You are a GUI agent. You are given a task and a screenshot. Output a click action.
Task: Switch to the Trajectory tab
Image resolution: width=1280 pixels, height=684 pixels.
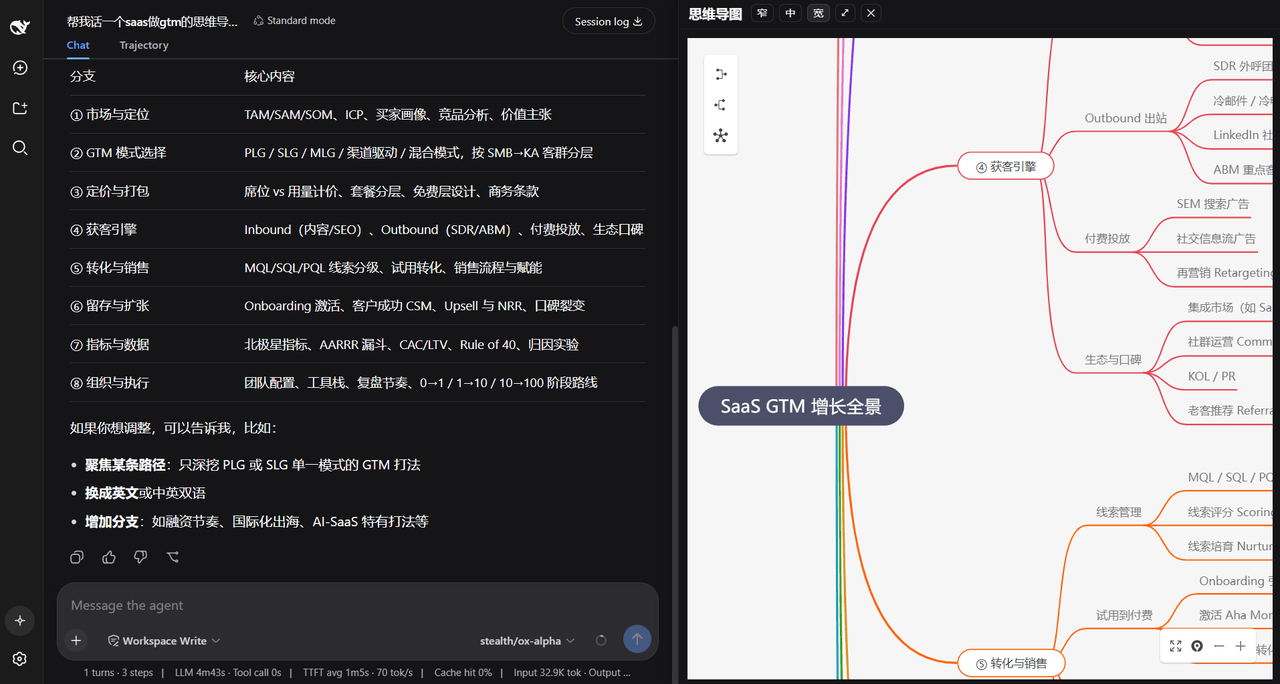[x=144, y=45]
